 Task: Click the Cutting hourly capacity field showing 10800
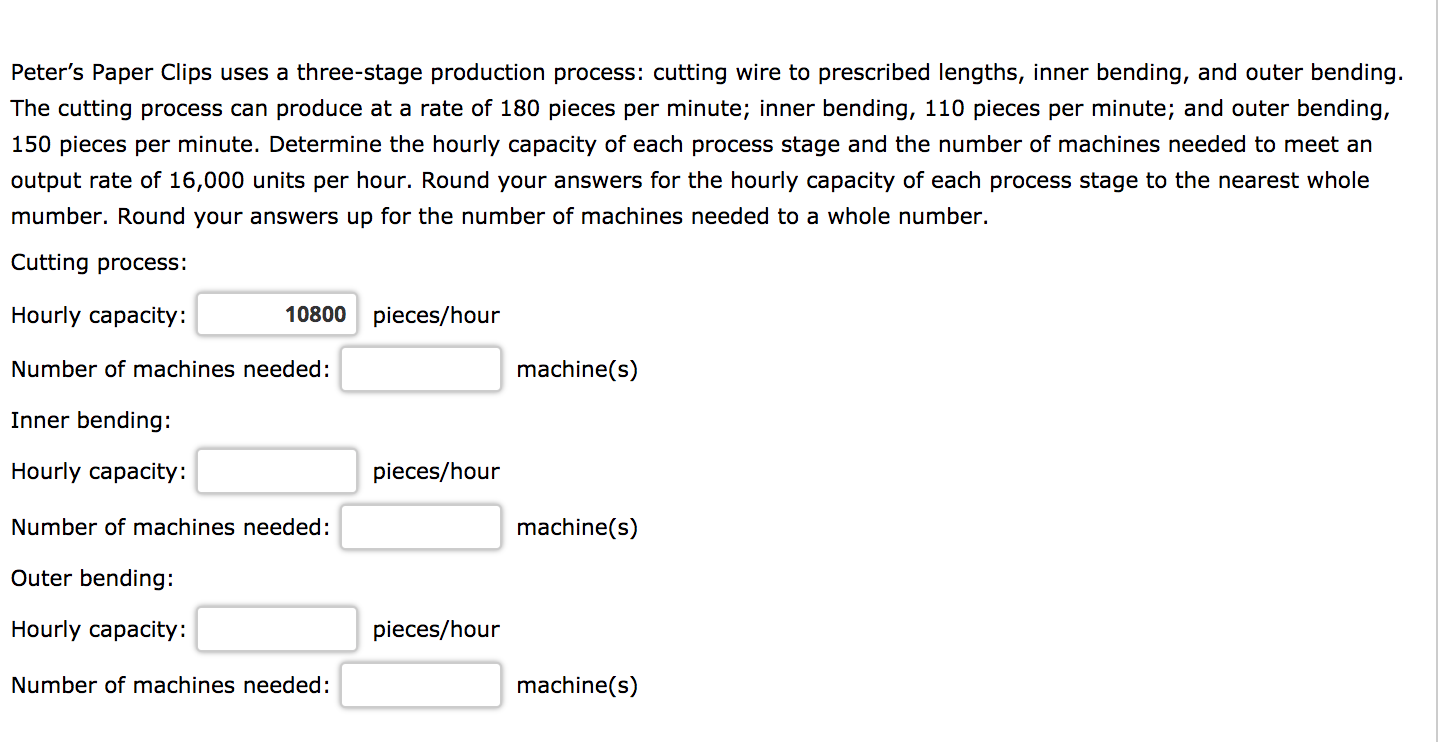click(277, 314)
